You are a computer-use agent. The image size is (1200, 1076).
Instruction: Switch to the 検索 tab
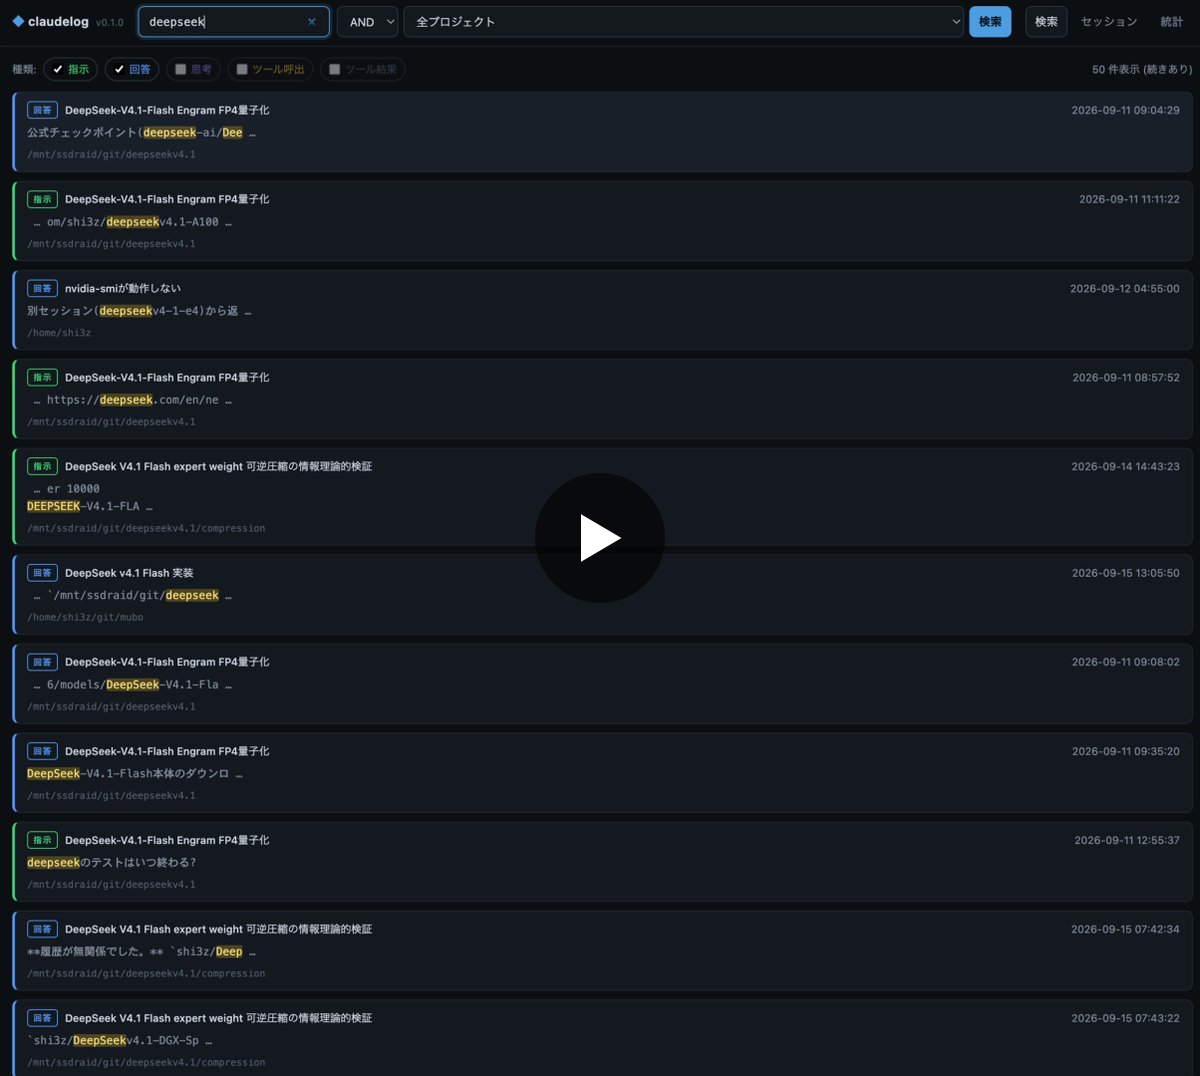point(1046,22)
